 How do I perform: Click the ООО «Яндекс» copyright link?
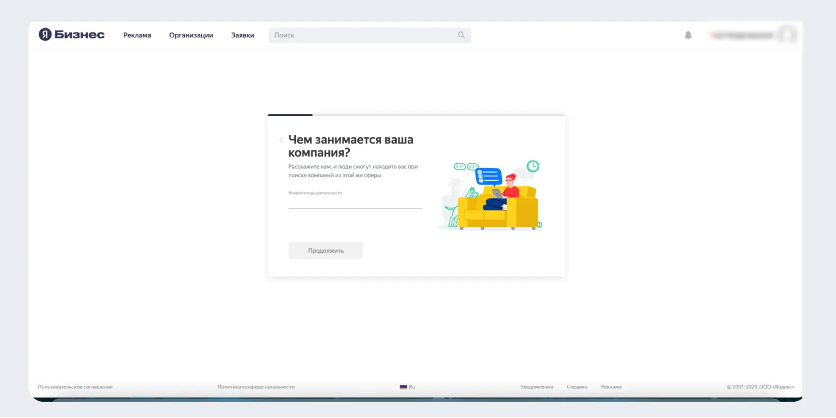[777, 386]
